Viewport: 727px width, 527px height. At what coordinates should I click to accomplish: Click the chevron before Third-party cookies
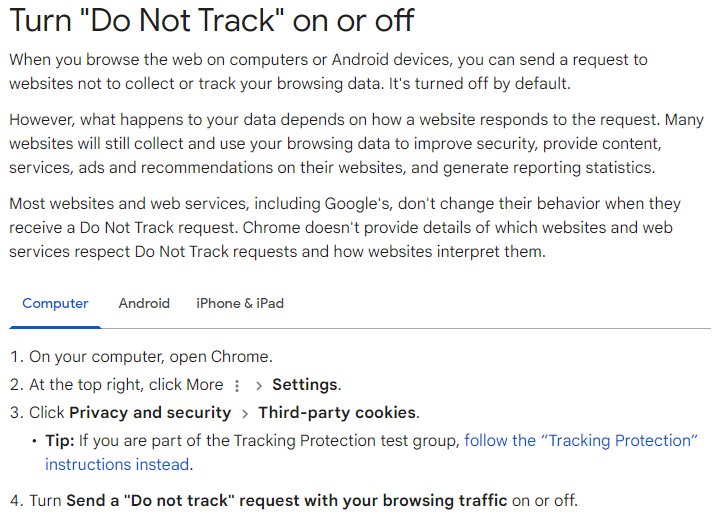[x=245, y=413]
